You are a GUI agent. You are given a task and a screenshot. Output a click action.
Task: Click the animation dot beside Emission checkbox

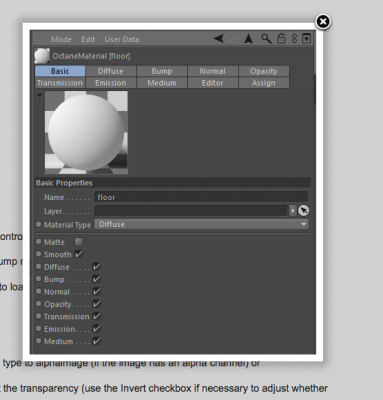39,328
